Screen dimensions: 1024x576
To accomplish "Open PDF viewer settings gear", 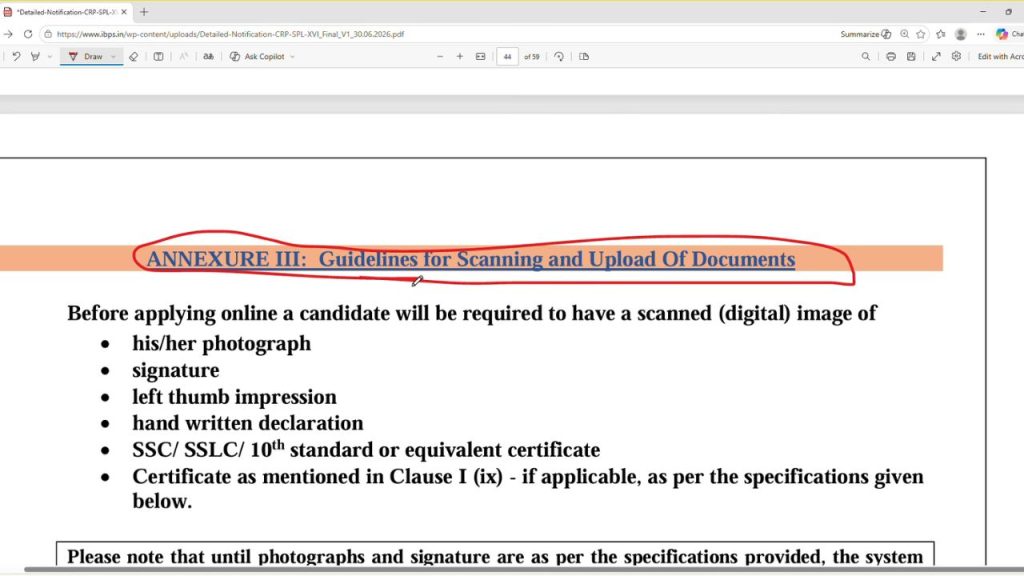I will (956, 57).
